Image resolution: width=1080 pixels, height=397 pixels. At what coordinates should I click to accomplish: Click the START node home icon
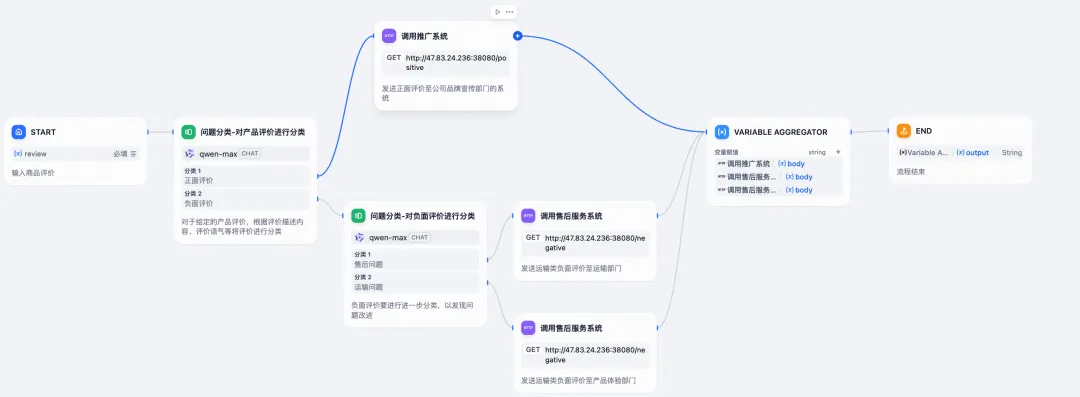(x=19, y=132)
